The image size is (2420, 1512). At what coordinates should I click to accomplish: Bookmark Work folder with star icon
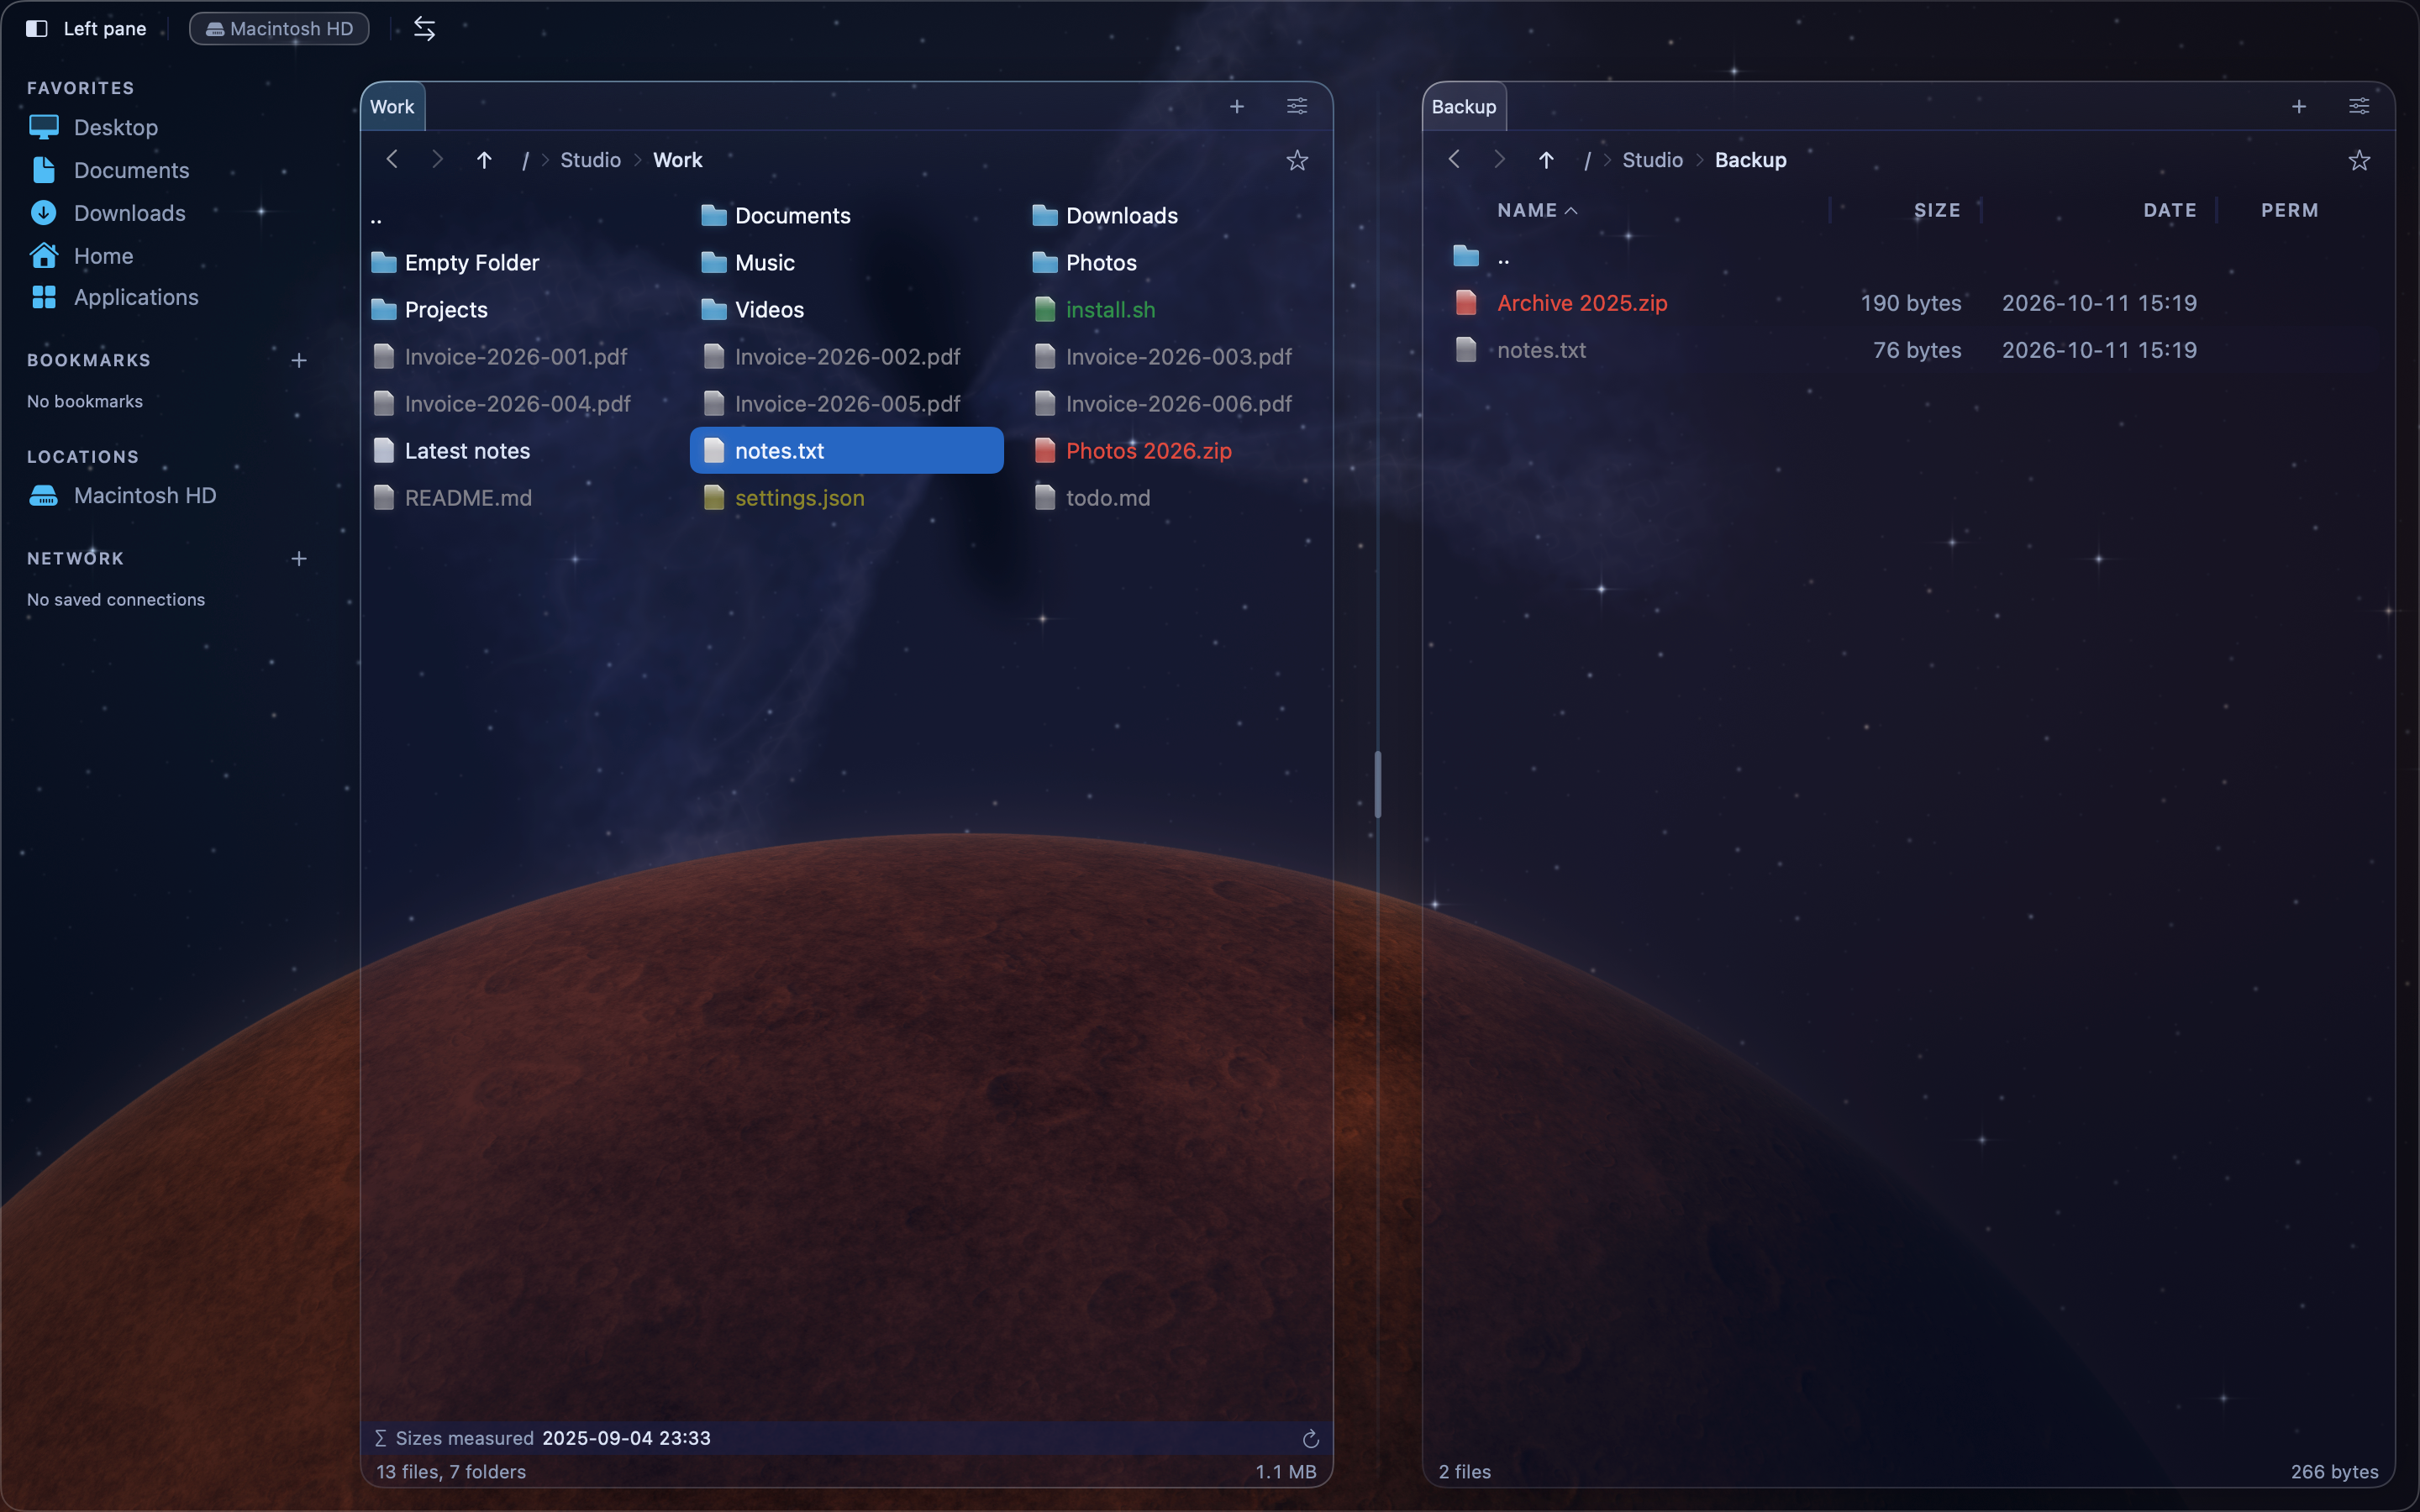[1297, 160]
